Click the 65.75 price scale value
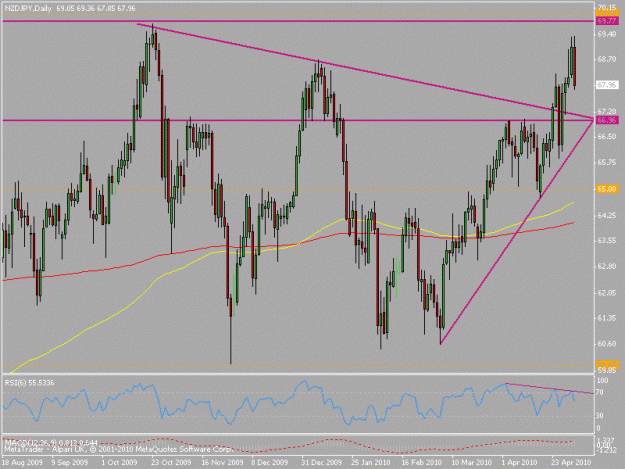The height and width of the screenshot is (469, 625). [x=607, y=162]
